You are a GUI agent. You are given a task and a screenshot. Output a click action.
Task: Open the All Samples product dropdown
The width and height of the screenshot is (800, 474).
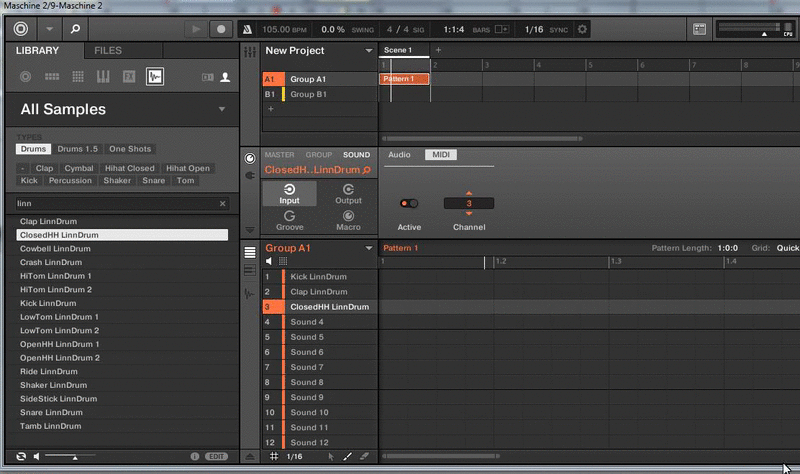[222, 109]
